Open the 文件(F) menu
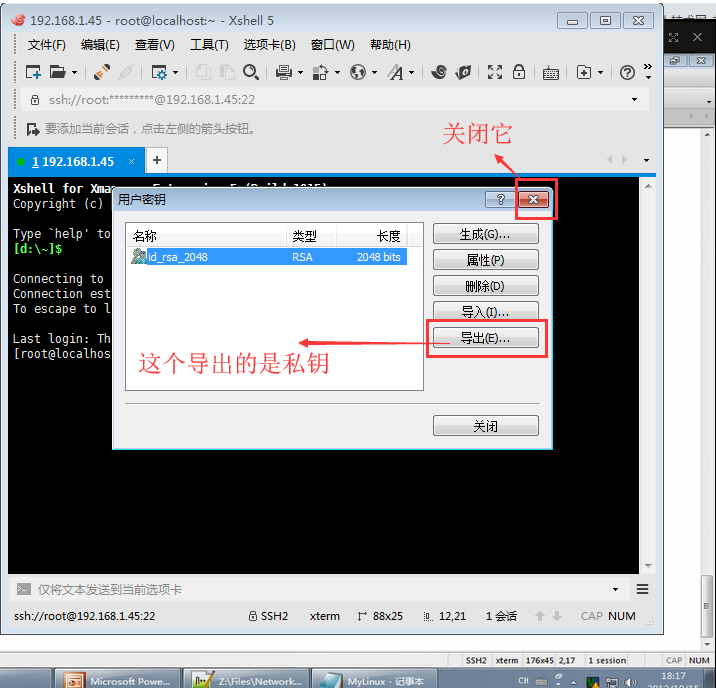 tap(47, 45)
